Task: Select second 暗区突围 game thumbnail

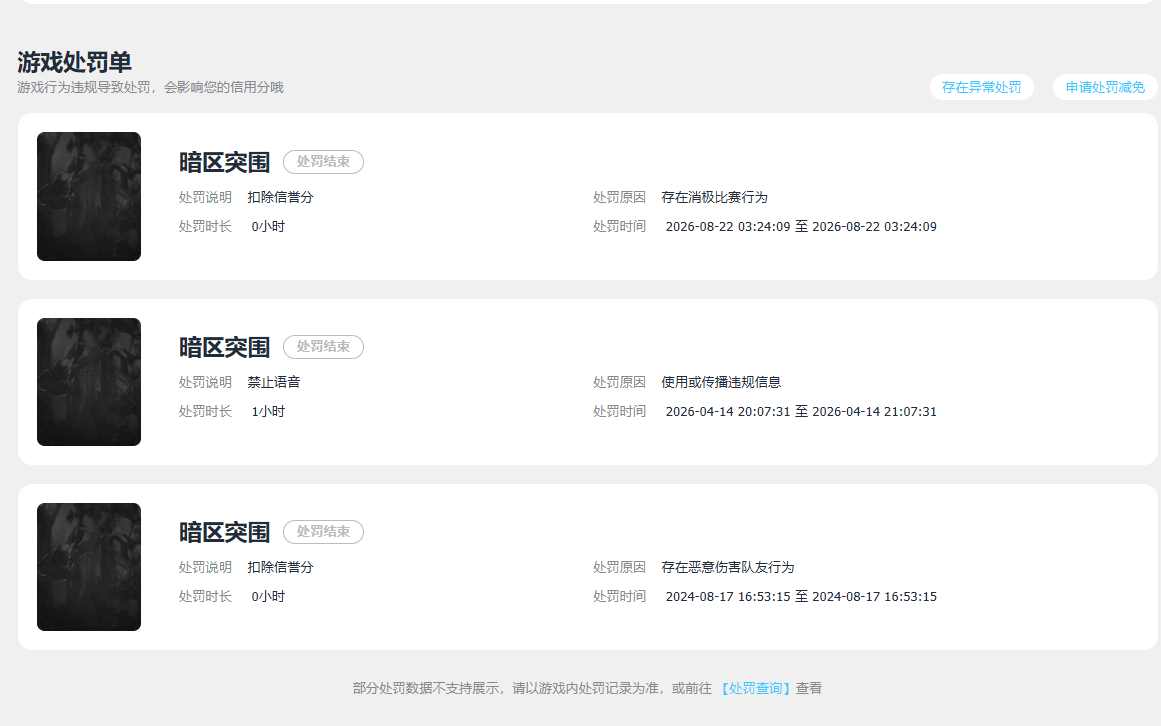Action: point(89,382)
